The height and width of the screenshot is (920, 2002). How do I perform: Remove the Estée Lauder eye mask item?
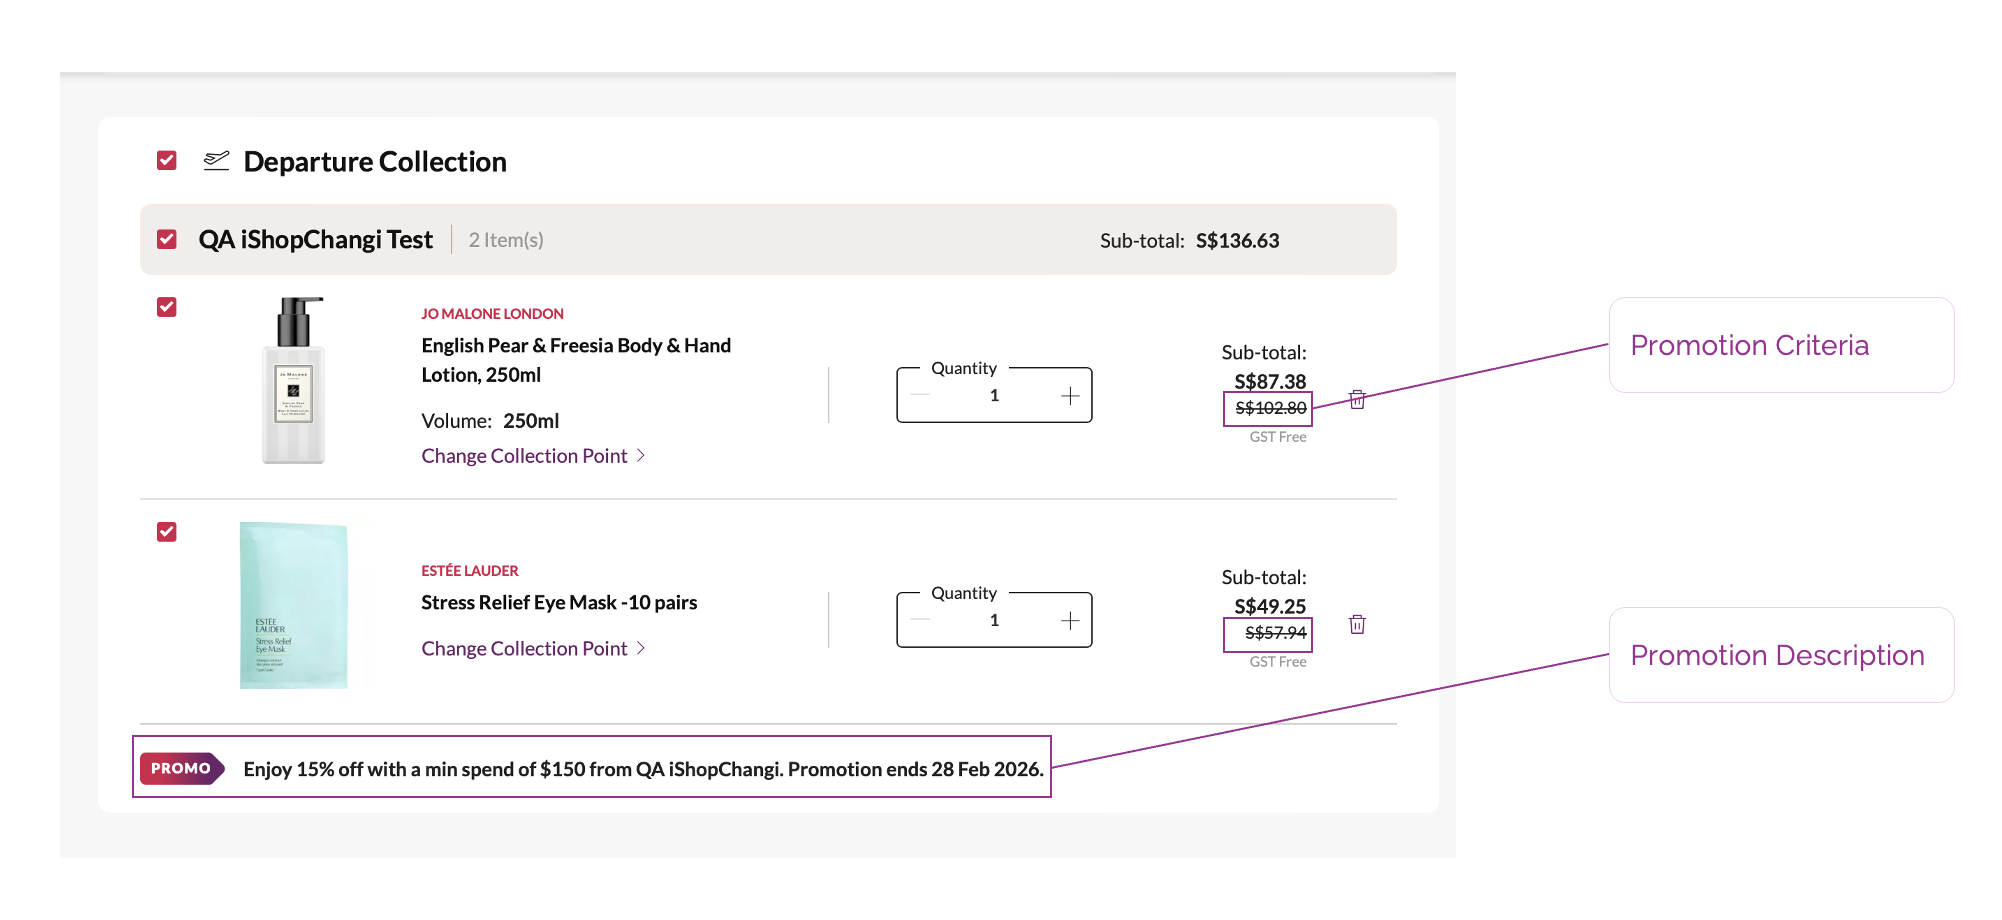[1357, 625]
